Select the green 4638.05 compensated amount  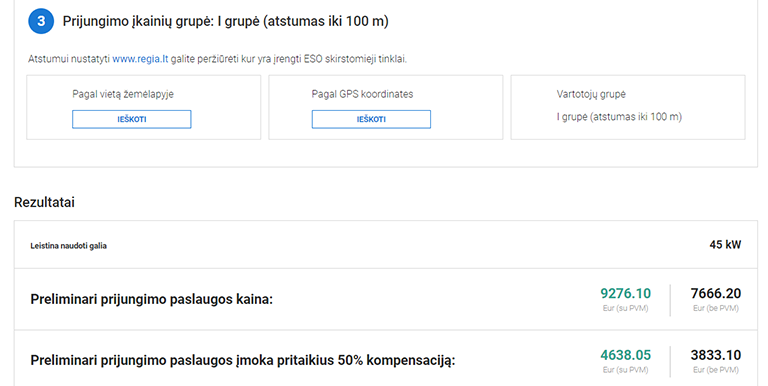tap(625, 355)
